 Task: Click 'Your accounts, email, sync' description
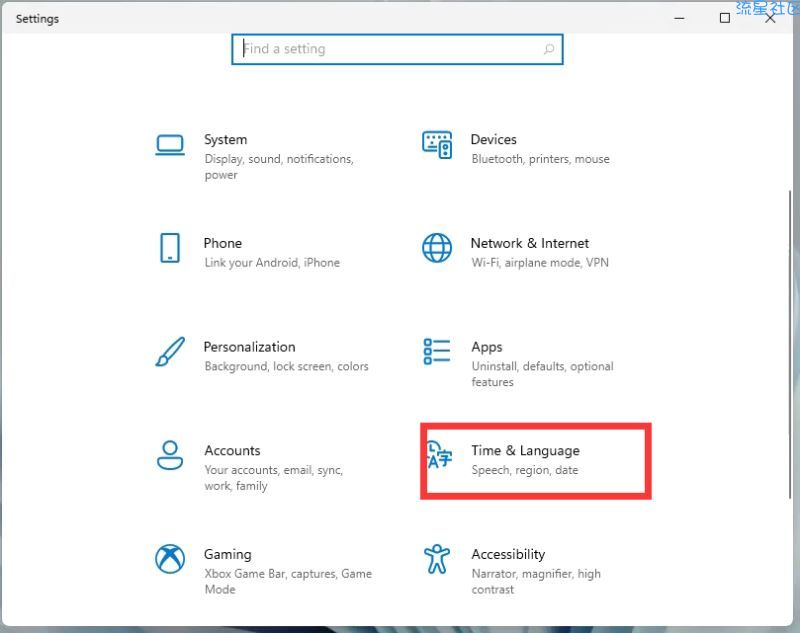tap(273, 478)
